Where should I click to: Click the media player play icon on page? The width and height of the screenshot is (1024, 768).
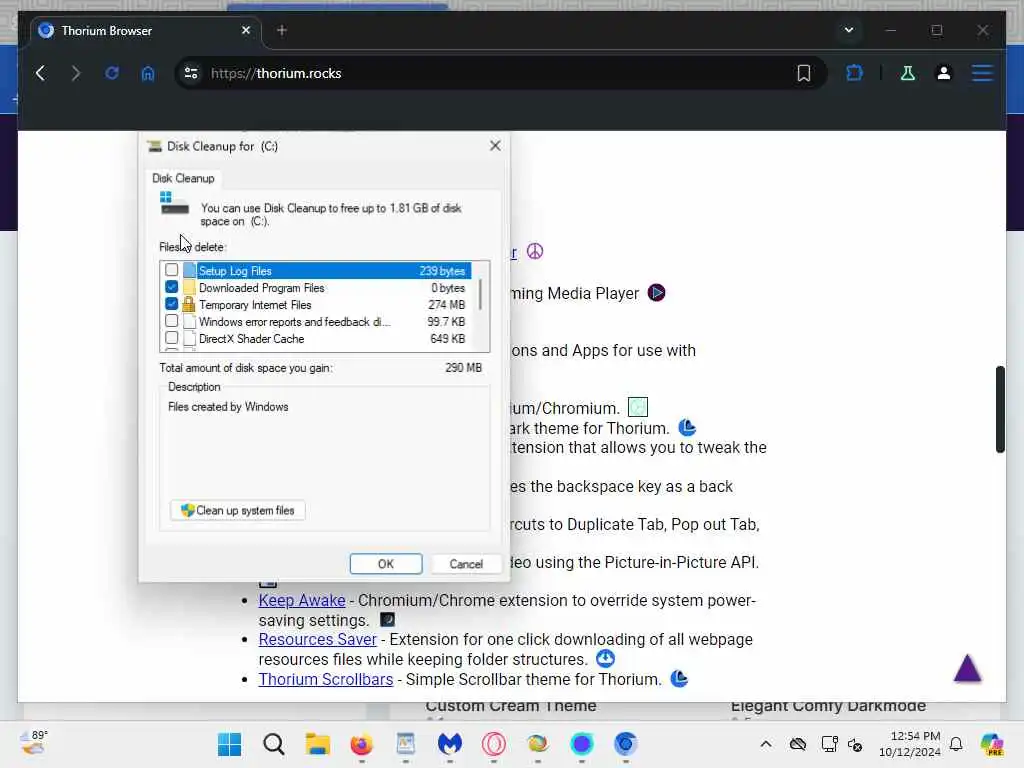click(656, 293)
